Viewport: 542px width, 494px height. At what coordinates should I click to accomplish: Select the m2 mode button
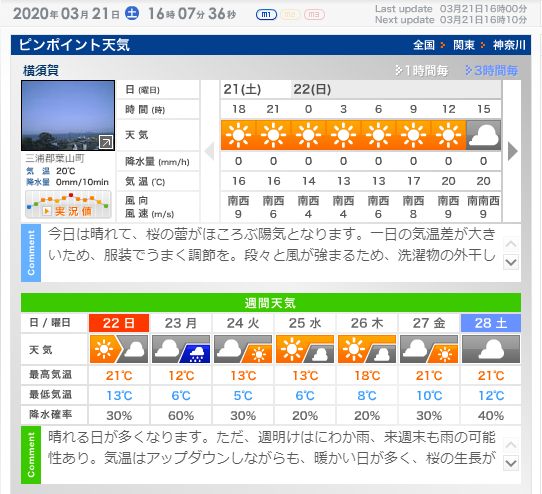point(290,15)
